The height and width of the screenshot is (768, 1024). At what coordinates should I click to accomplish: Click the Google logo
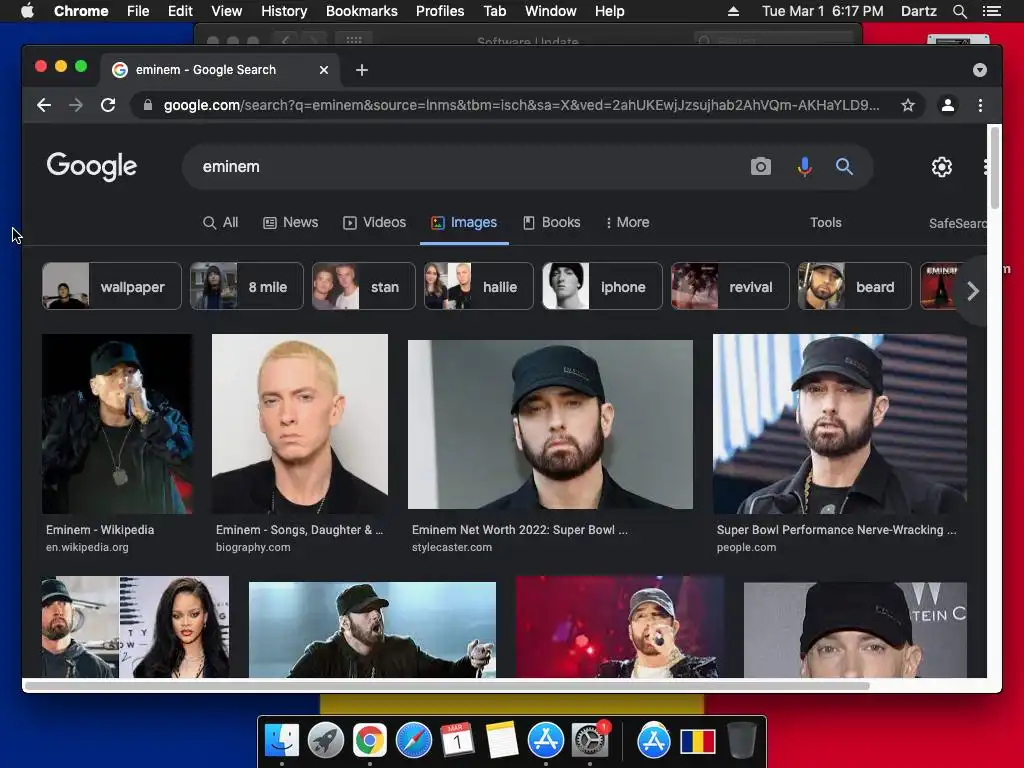point(91,167)
